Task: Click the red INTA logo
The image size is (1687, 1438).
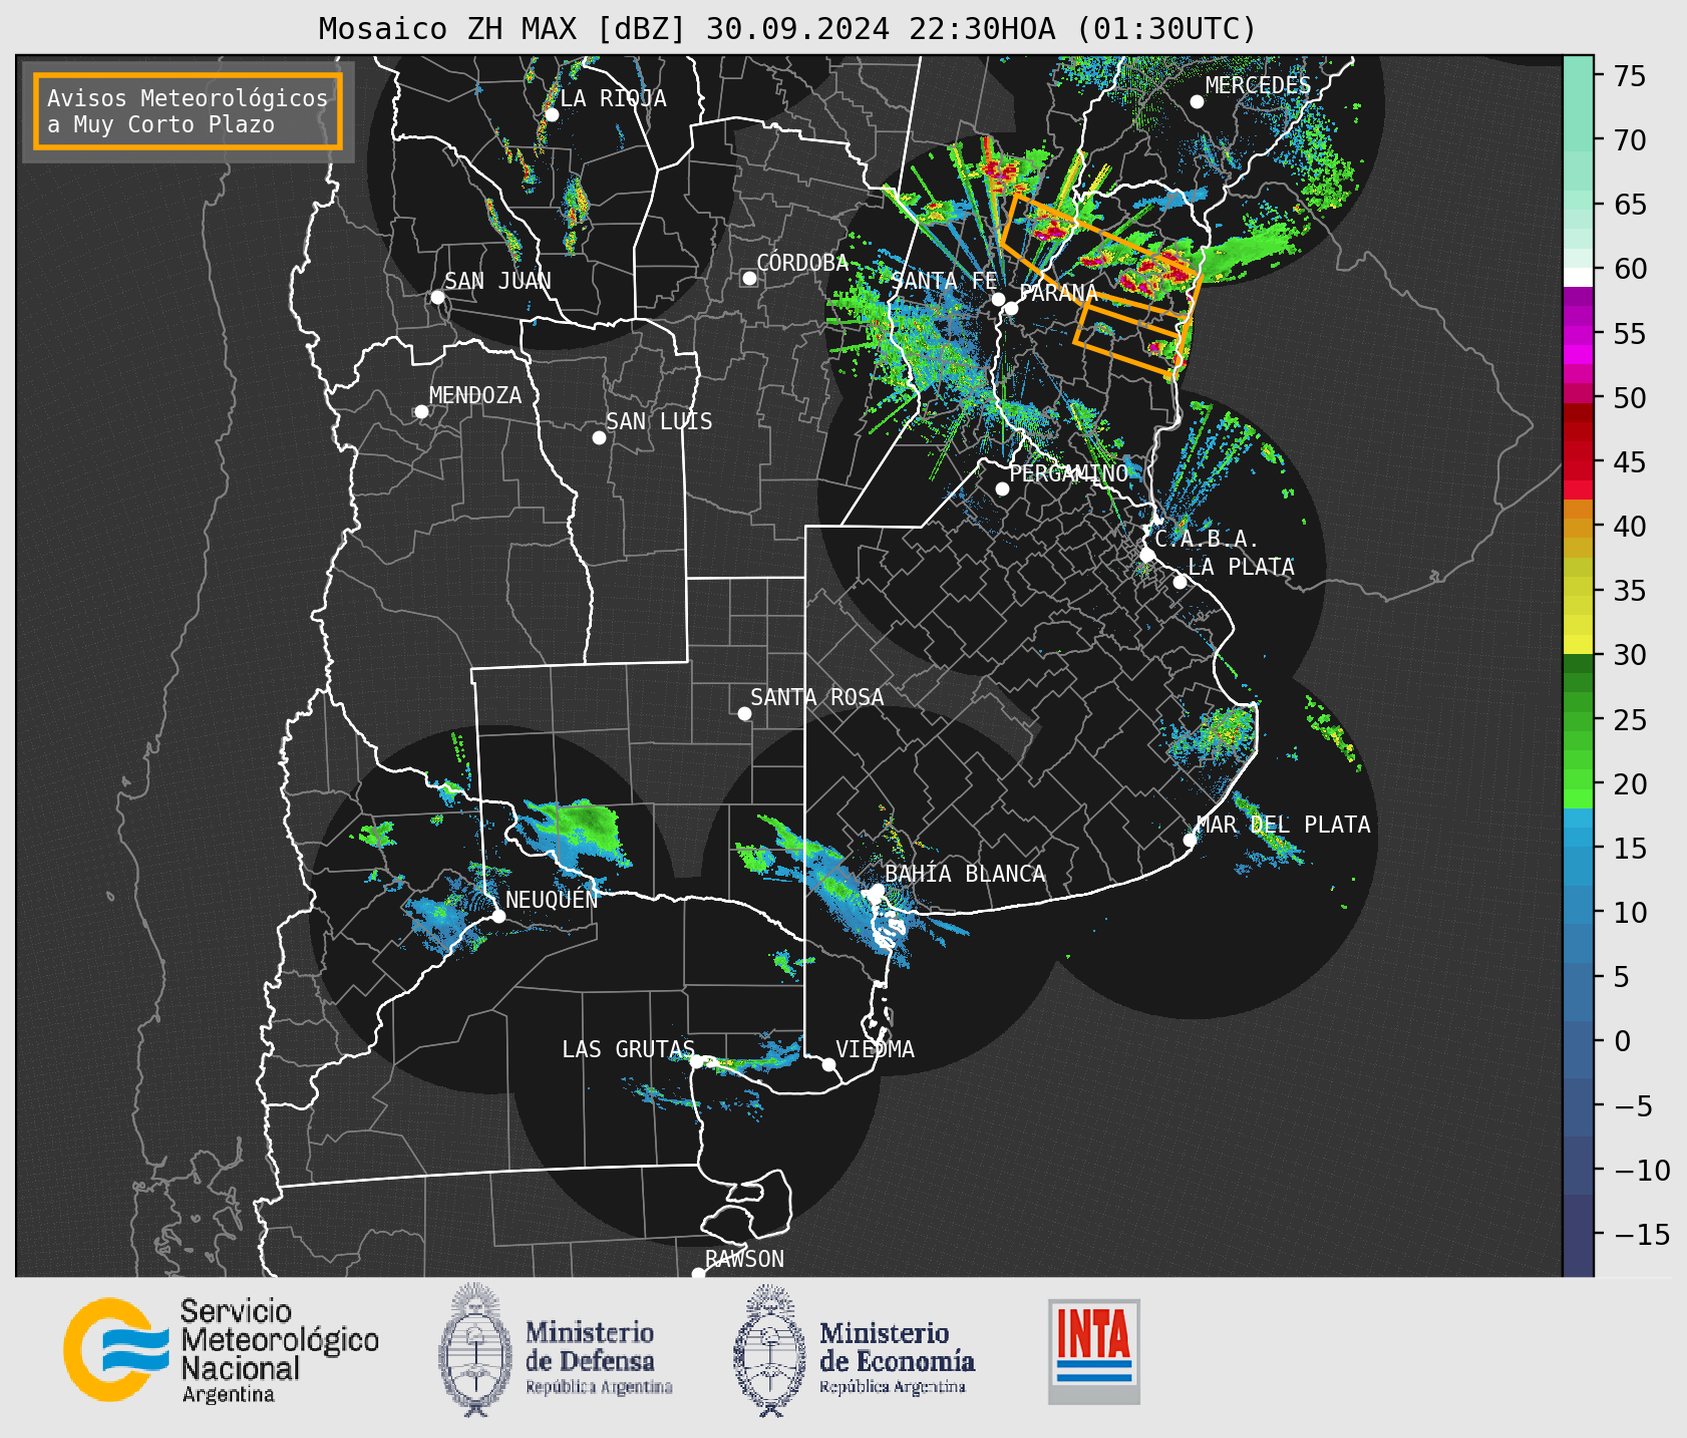Action: 1094,1351
